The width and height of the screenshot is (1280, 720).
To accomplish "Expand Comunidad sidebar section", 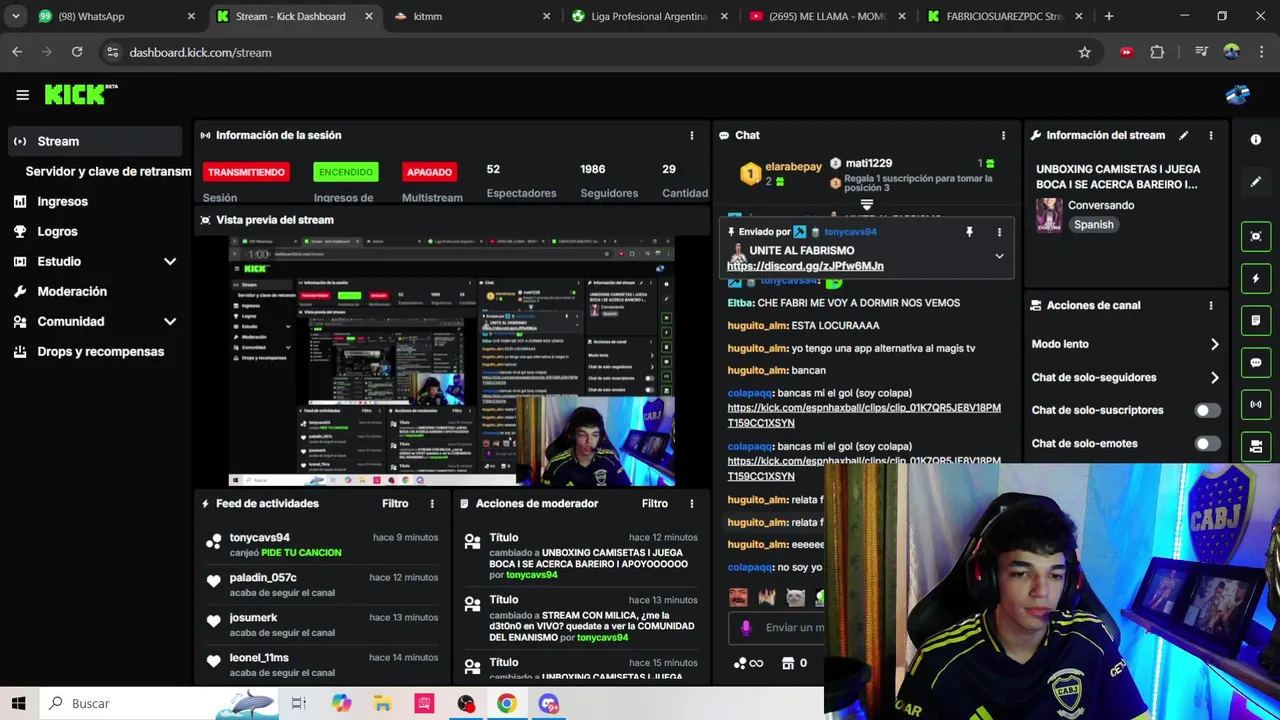I will click(170, 321).
